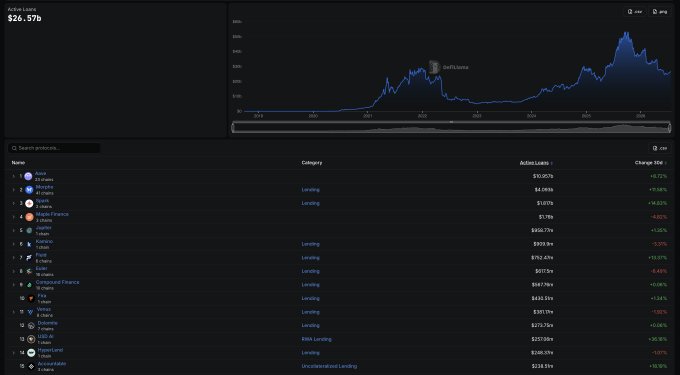Click the USD AI protocol logo
680x375 pixels.
(x=31, y=339)
